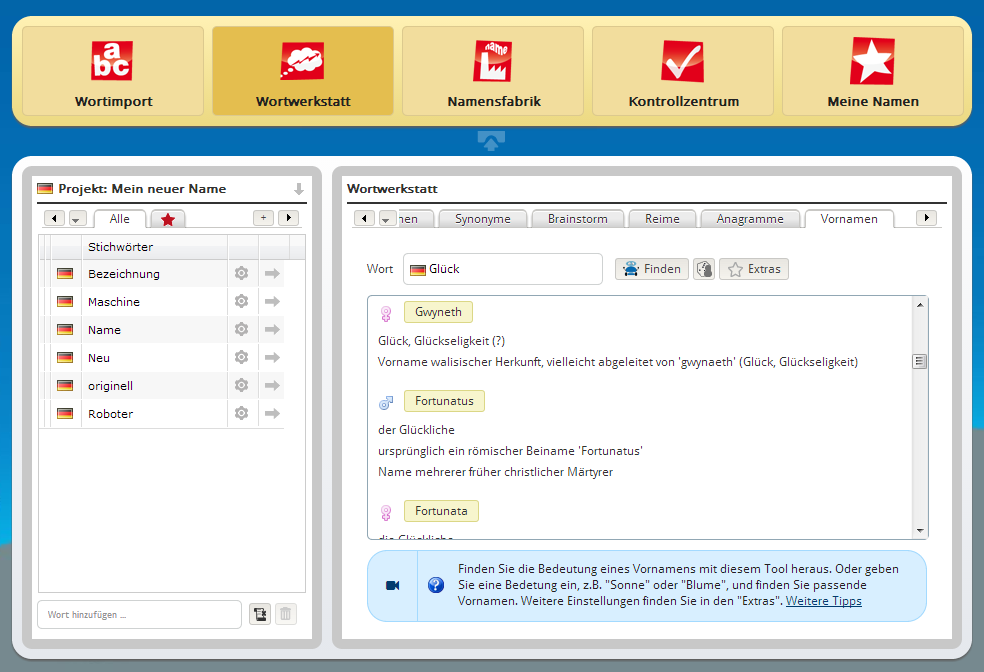The width and height of the screenshot is (984, 672).
Task: Select the Vornamen tab
Action: point(849,219)
